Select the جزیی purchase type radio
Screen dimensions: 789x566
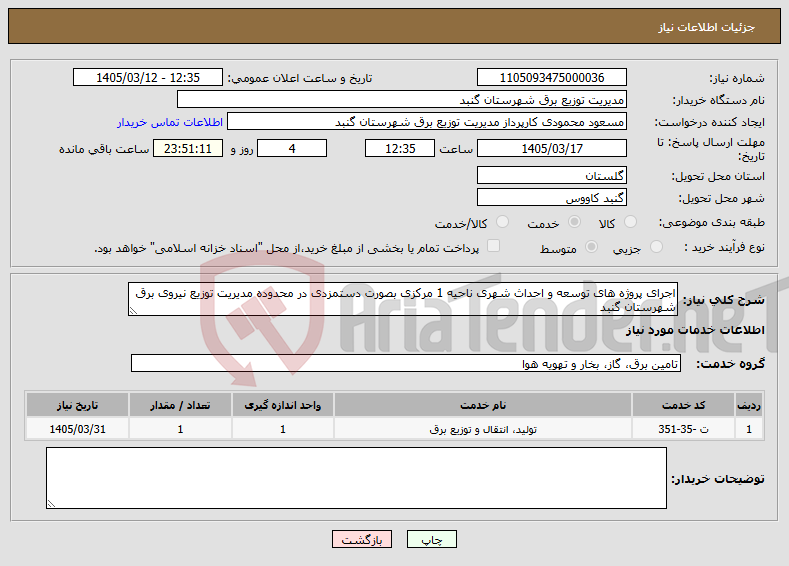tap(656, 247)
